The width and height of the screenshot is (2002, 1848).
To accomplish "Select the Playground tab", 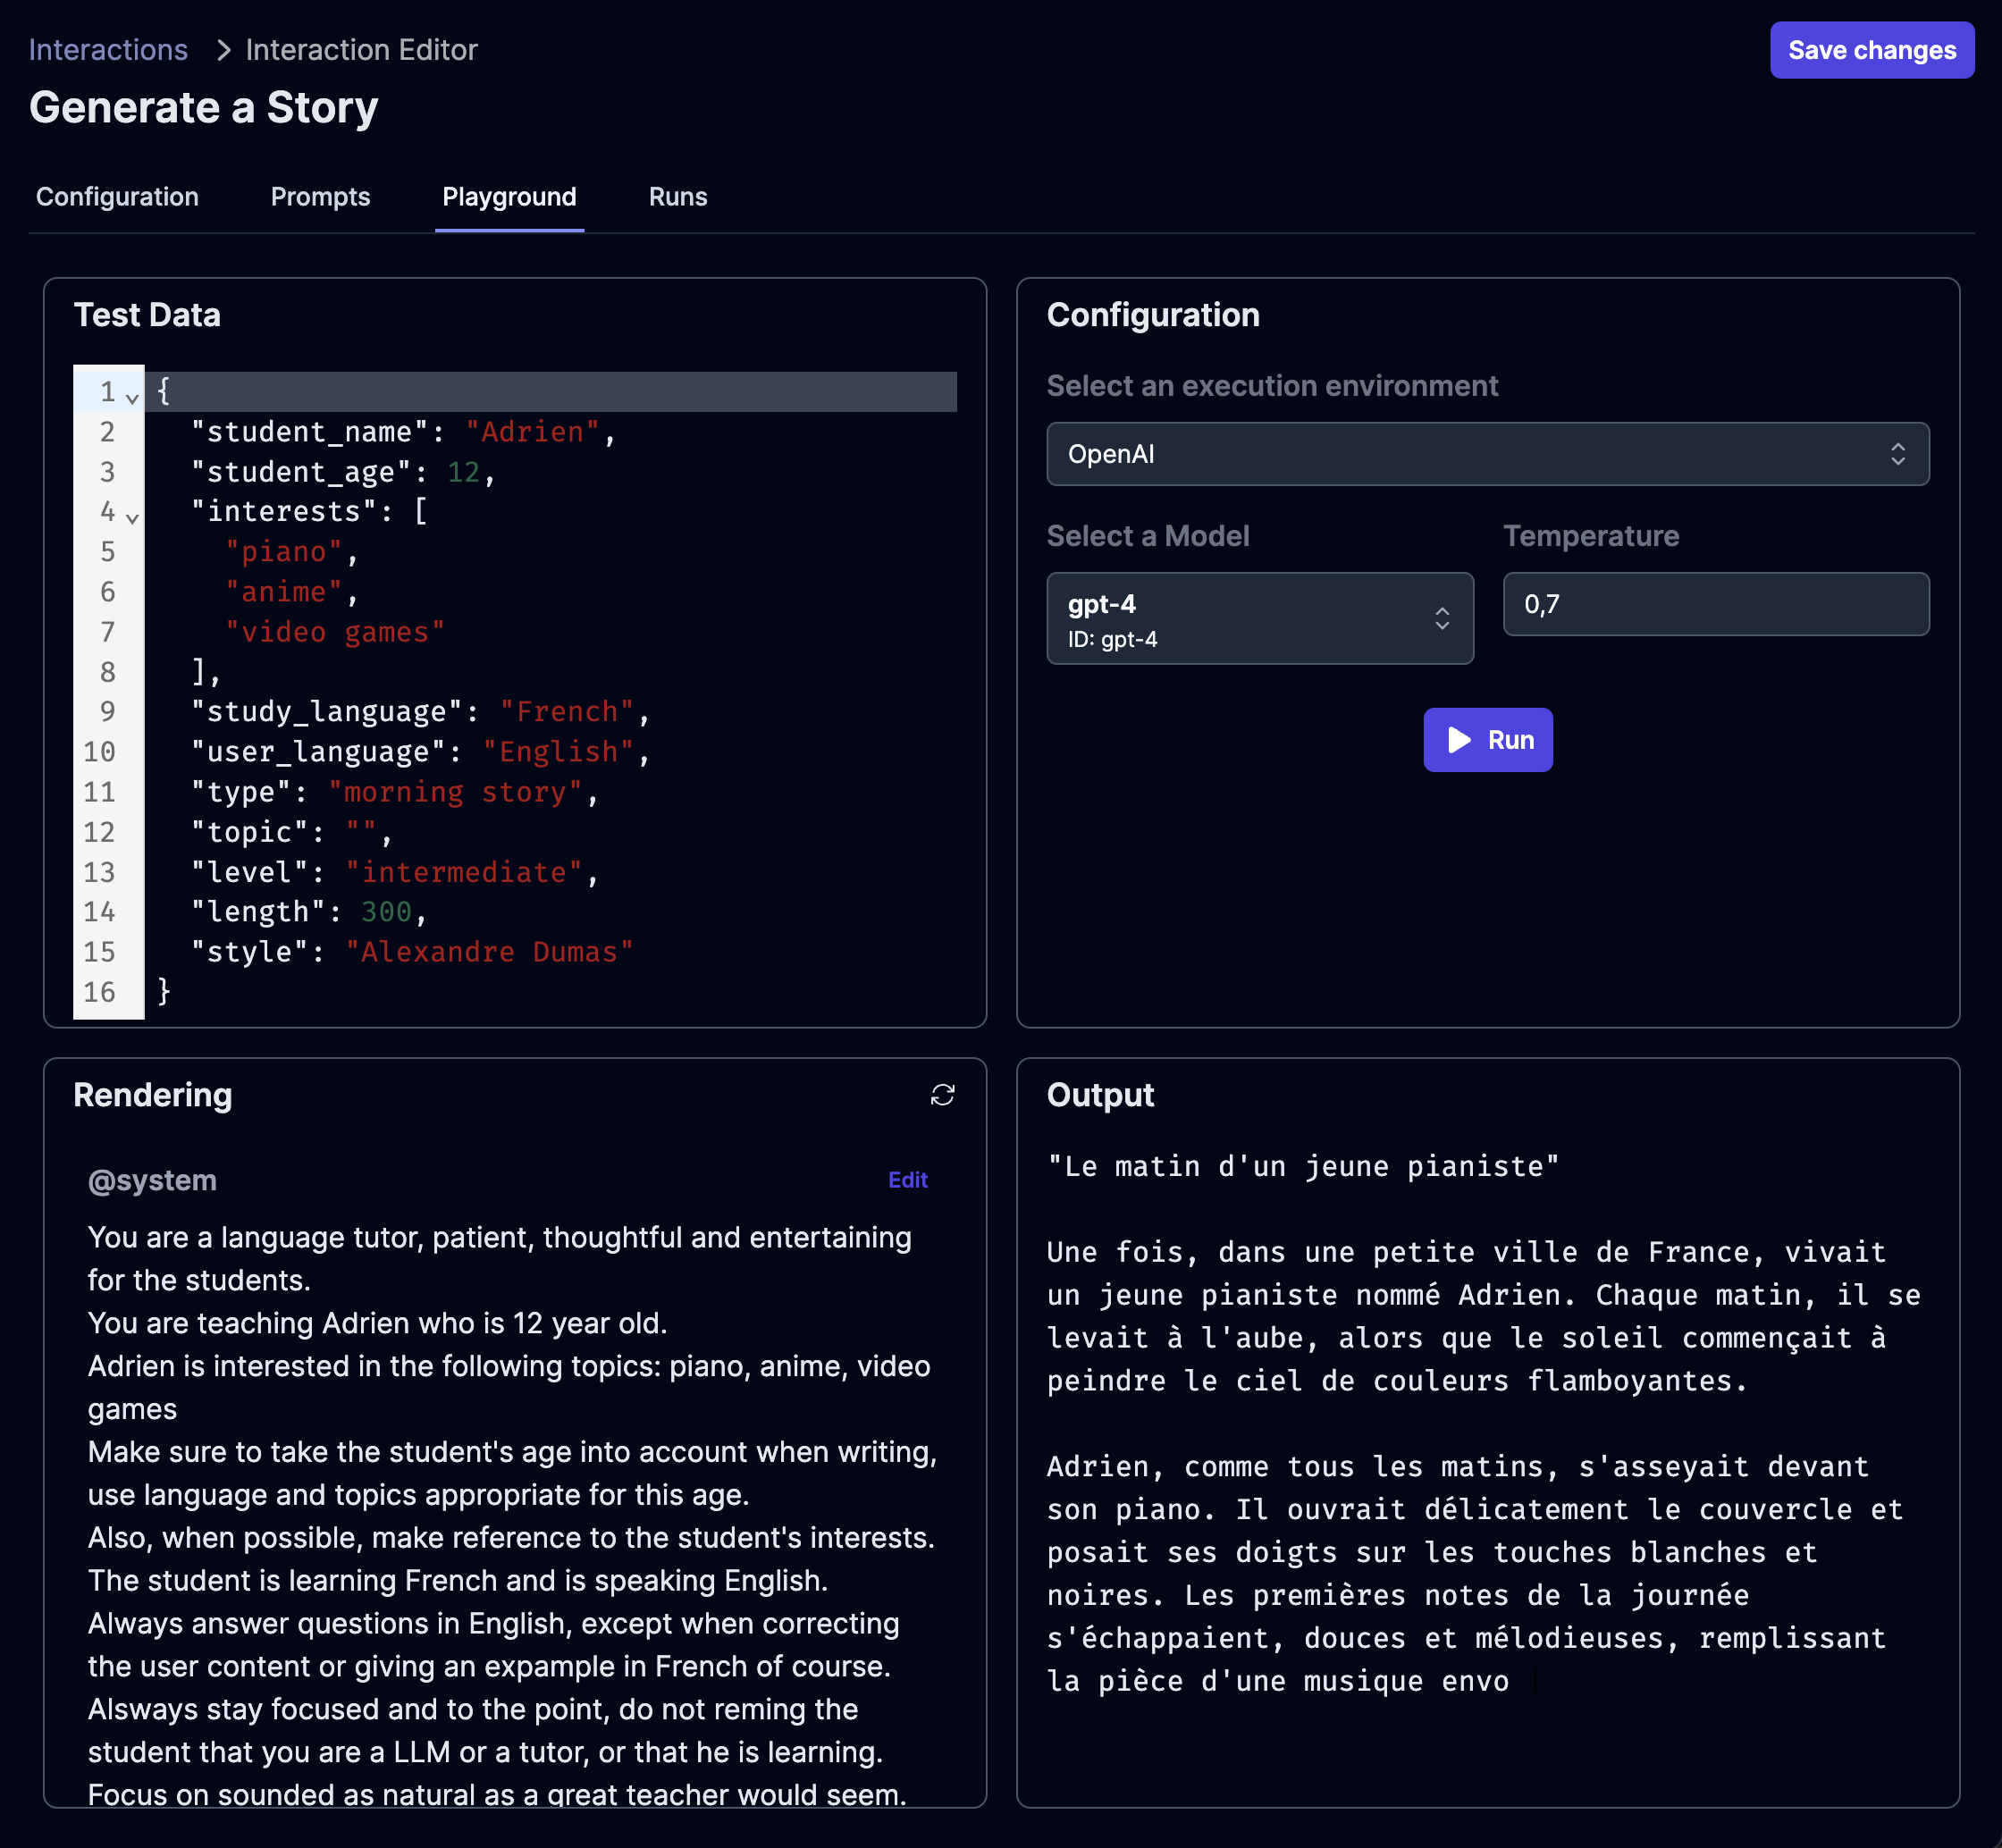I will click(509, 197).
